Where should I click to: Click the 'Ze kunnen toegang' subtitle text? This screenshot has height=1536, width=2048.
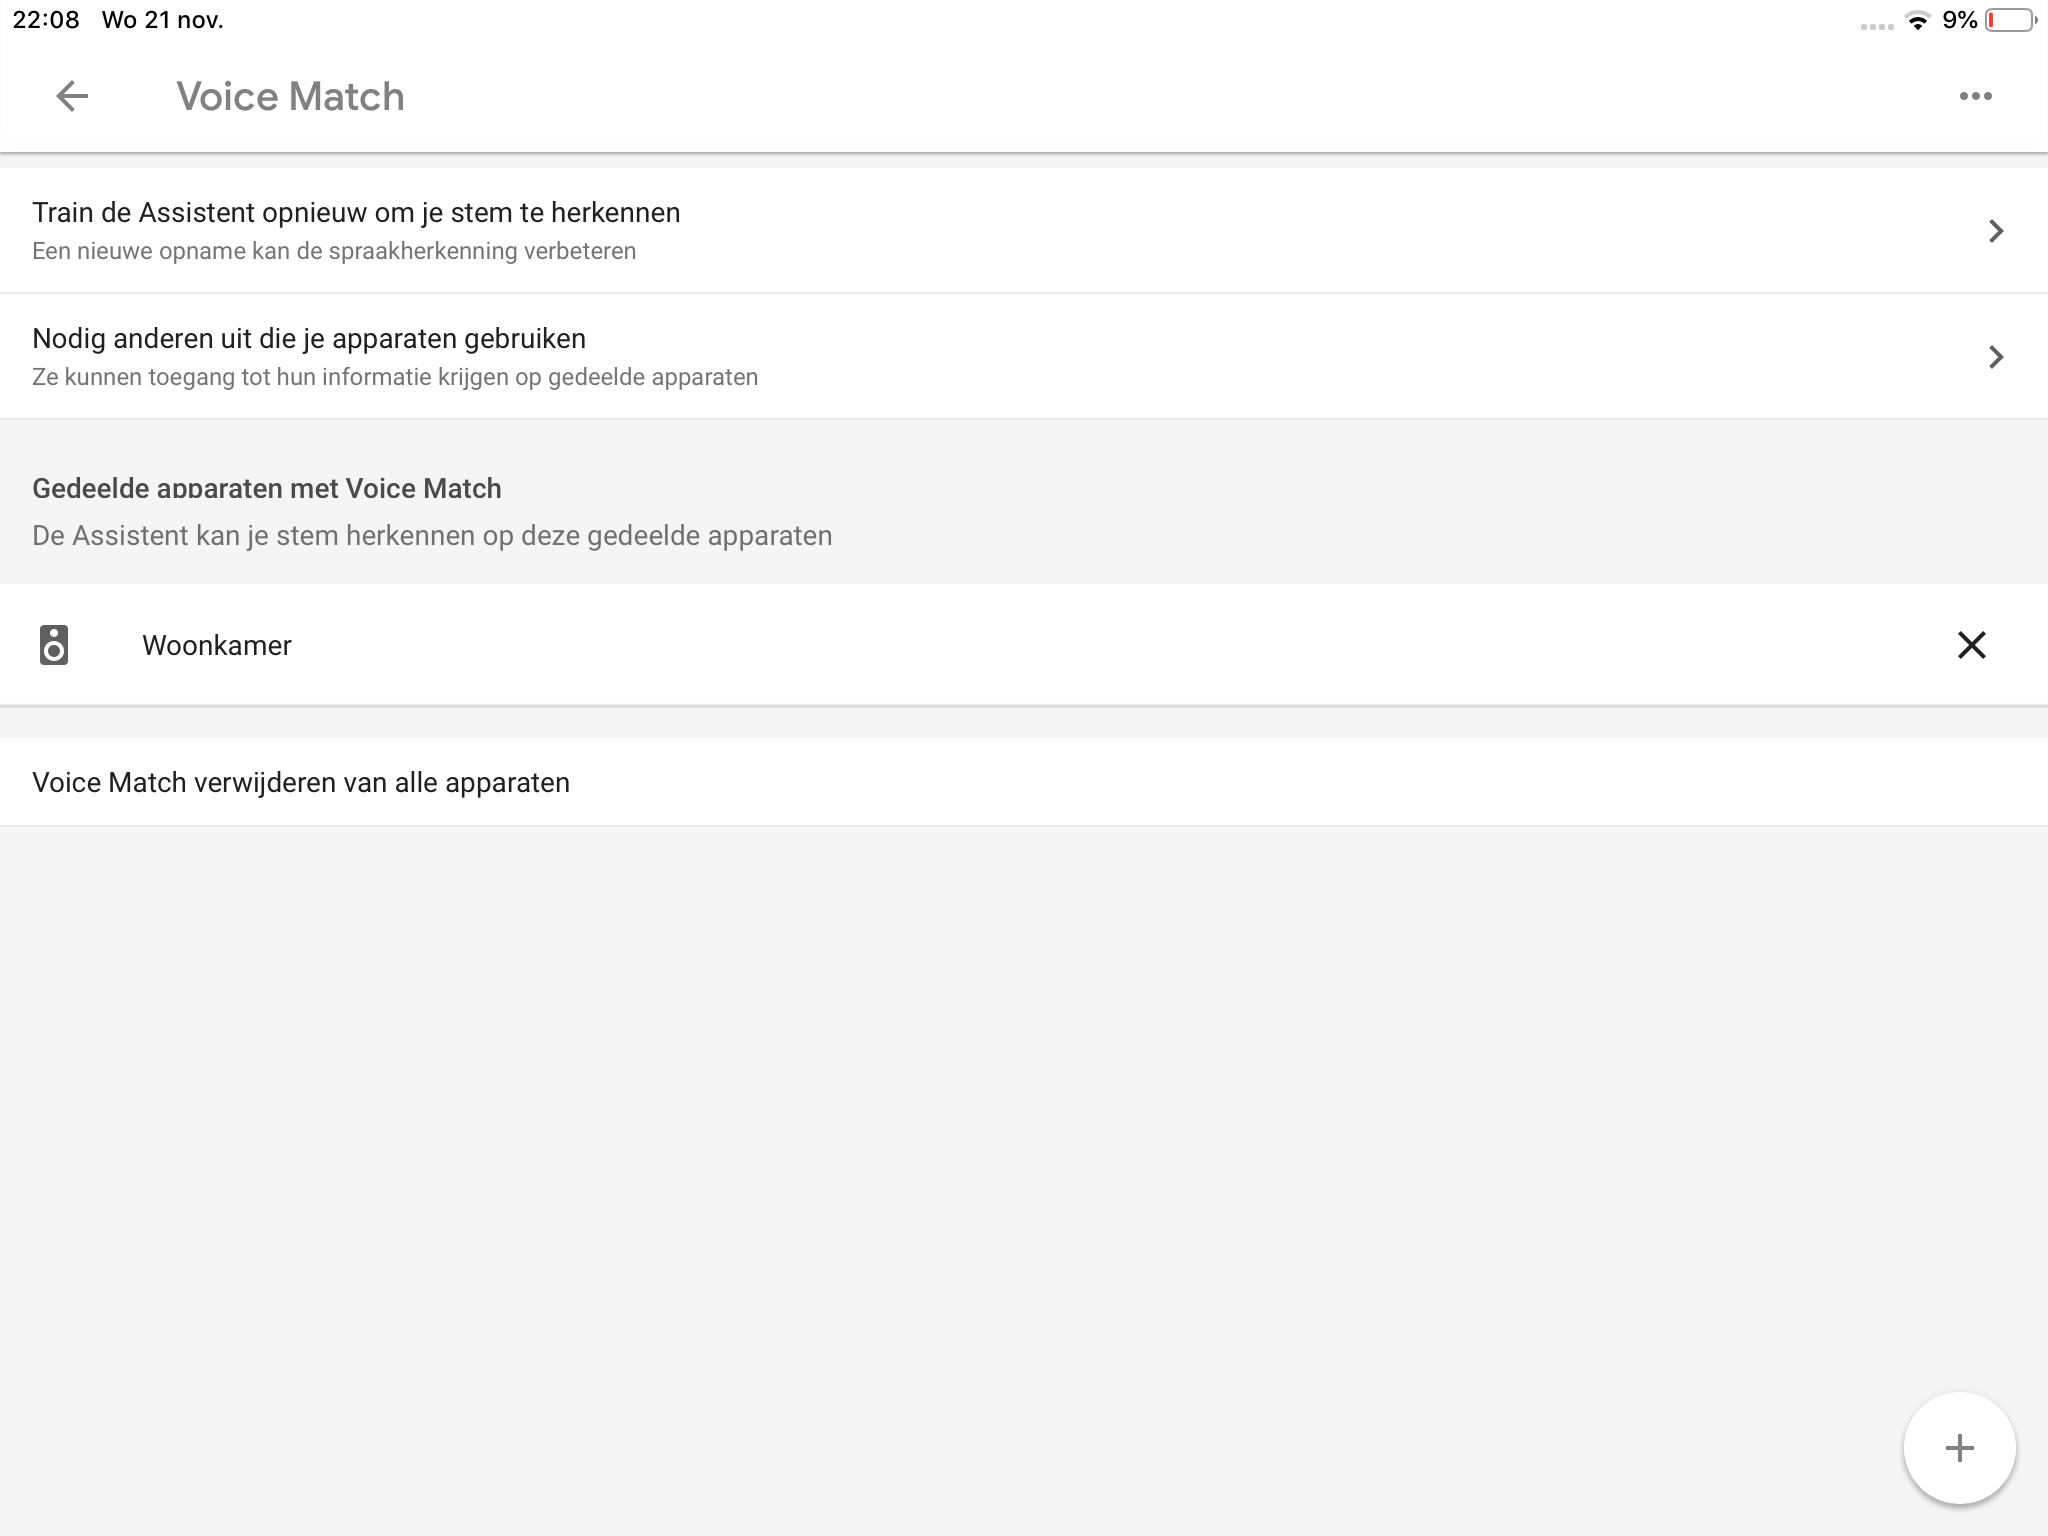click(x=395, y=377)
